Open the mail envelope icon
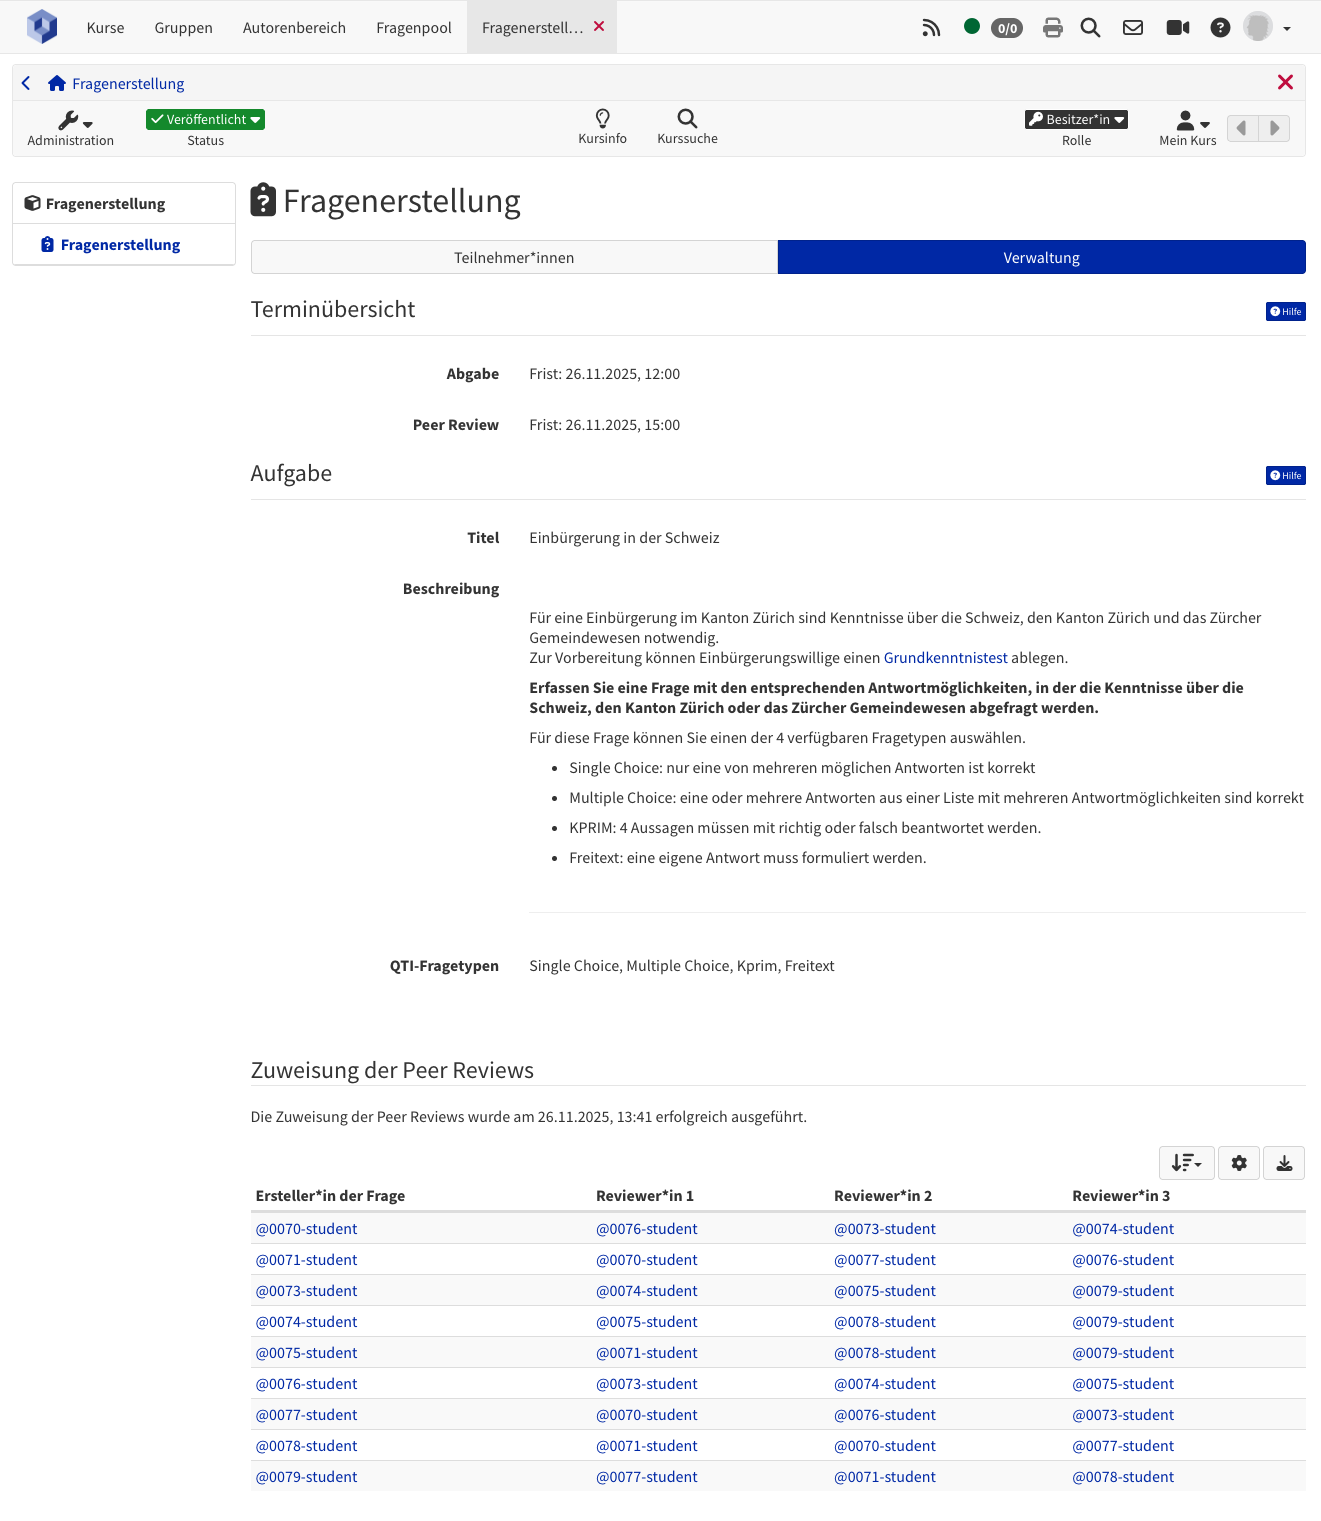The image size is (1321, 1521). click(x=1132, y=28)
